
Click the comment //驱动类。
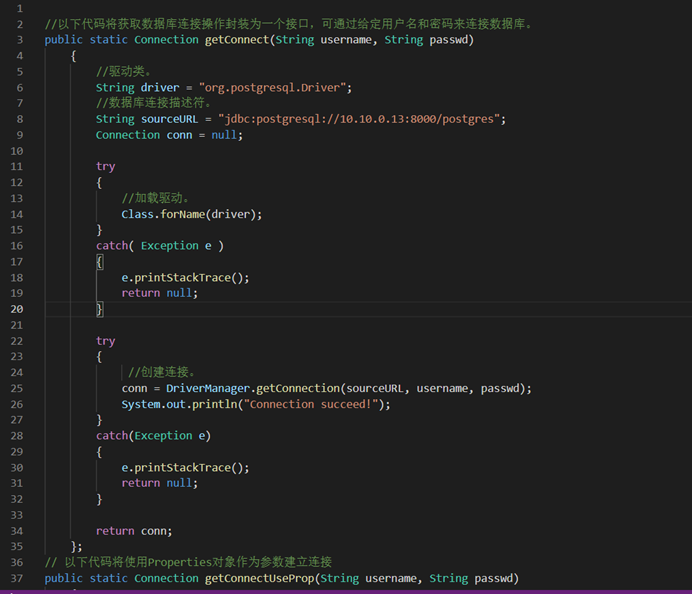tap(124, 71)
